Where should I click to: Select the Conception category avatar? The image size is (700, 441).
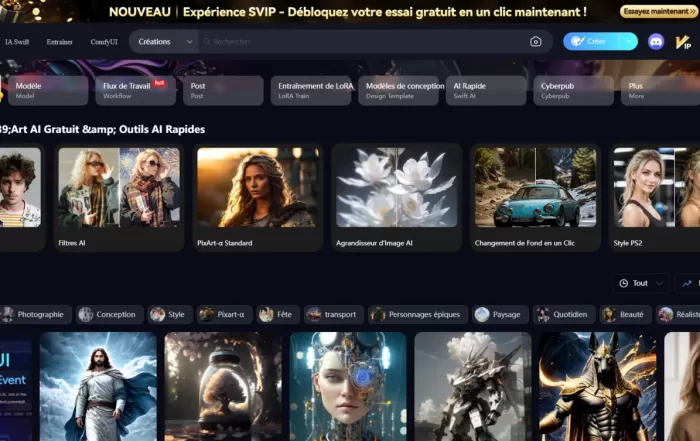tap(85, 314)
